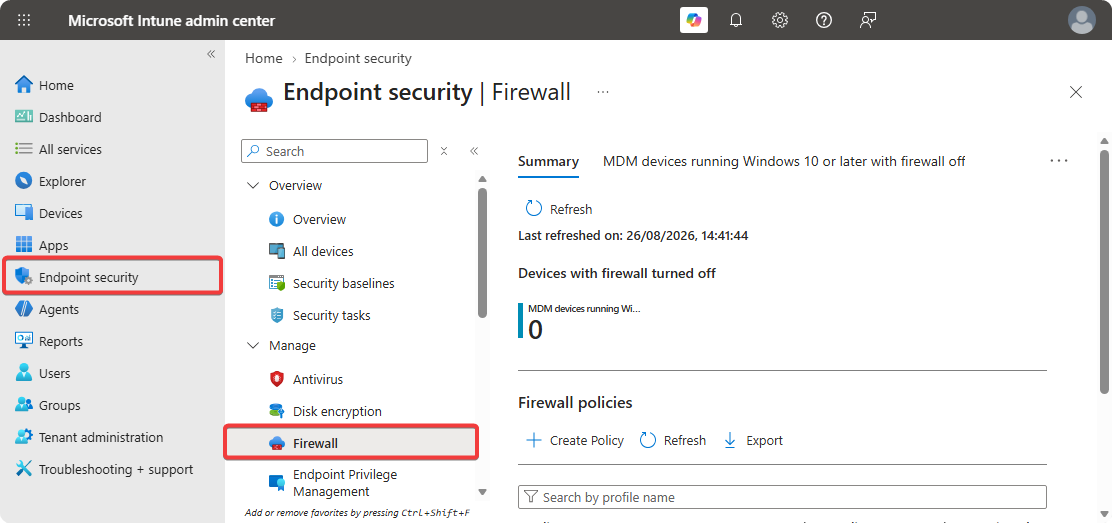This screenshot has height=523, width=1112.
Task: Click the menu pane scroll up arrow
Action: (482, 179)
